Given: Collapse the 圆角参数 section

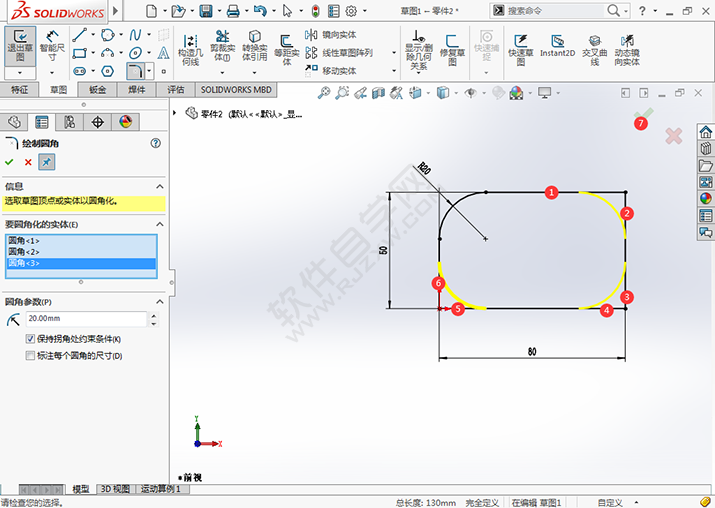Looking at the screenshot, I should tap(158, 301).
